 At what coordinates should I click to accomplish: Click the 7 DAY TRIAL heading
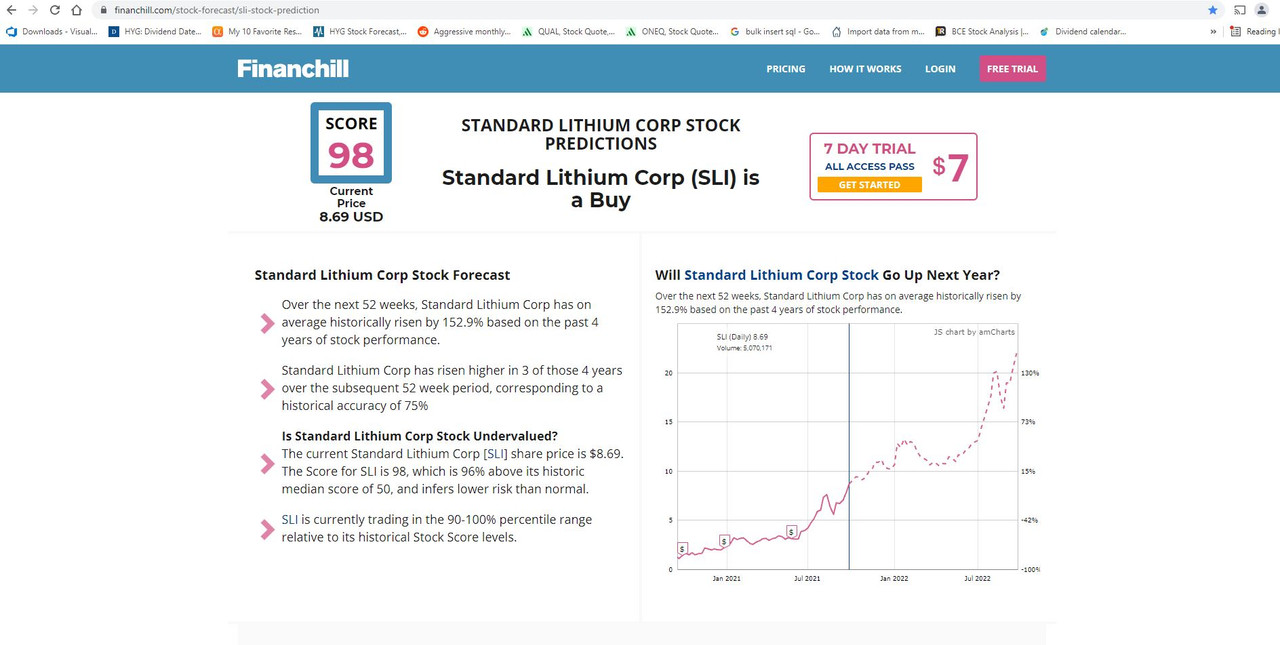869,149
